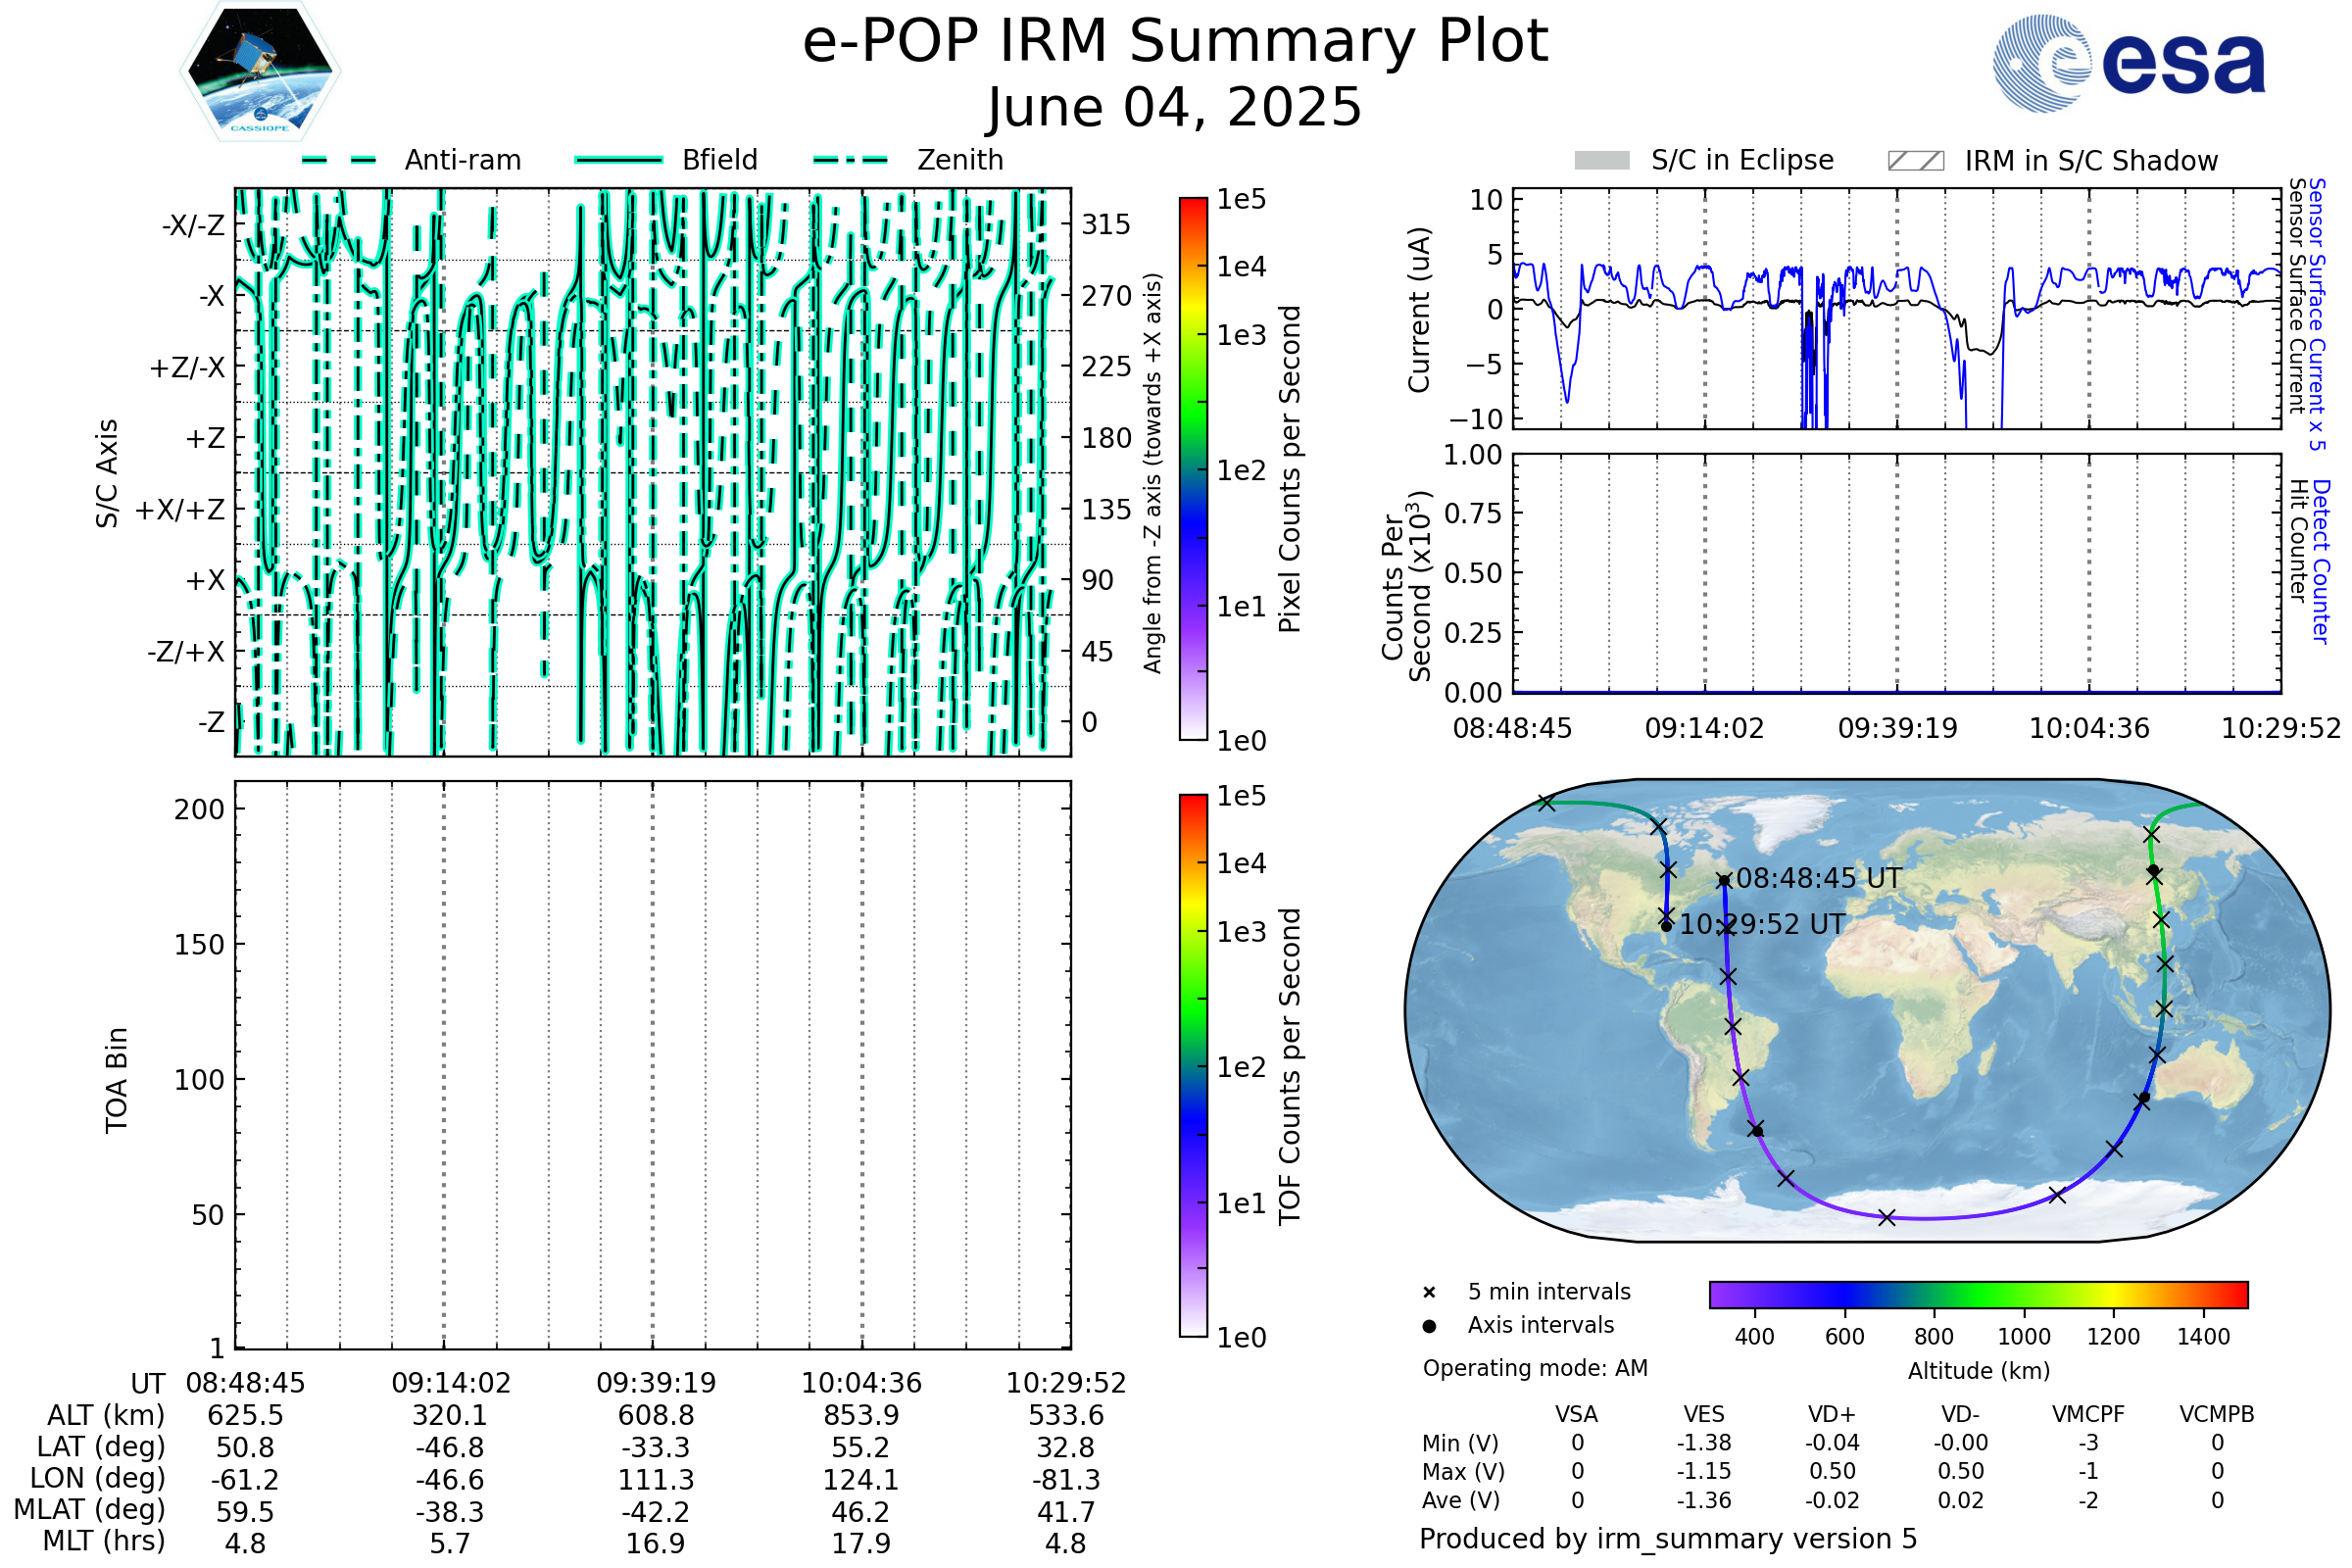Viewport: 2352px width, 1568px height.
Task: Click the Axis intervals dot marker
Action: (1429, 1326)
